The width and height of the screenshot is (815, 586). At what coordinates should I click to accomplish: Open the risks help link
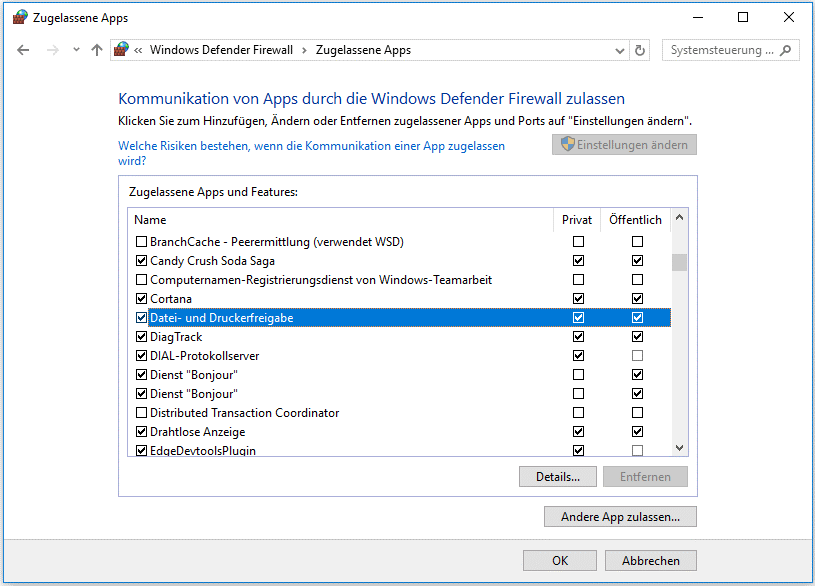tap(311, 153)
